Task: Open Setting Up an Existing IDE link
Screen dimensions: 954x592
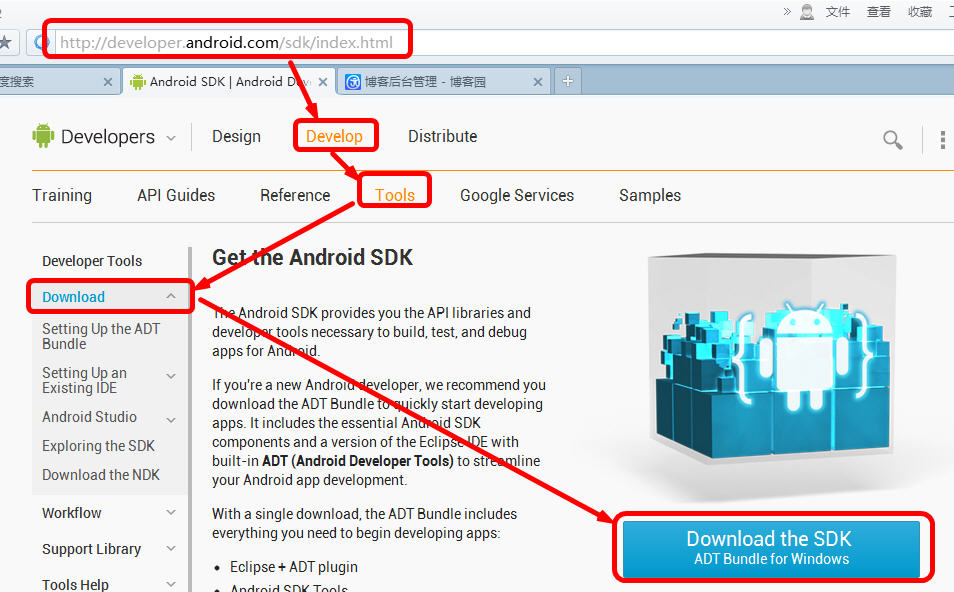Action: (85, 380)
